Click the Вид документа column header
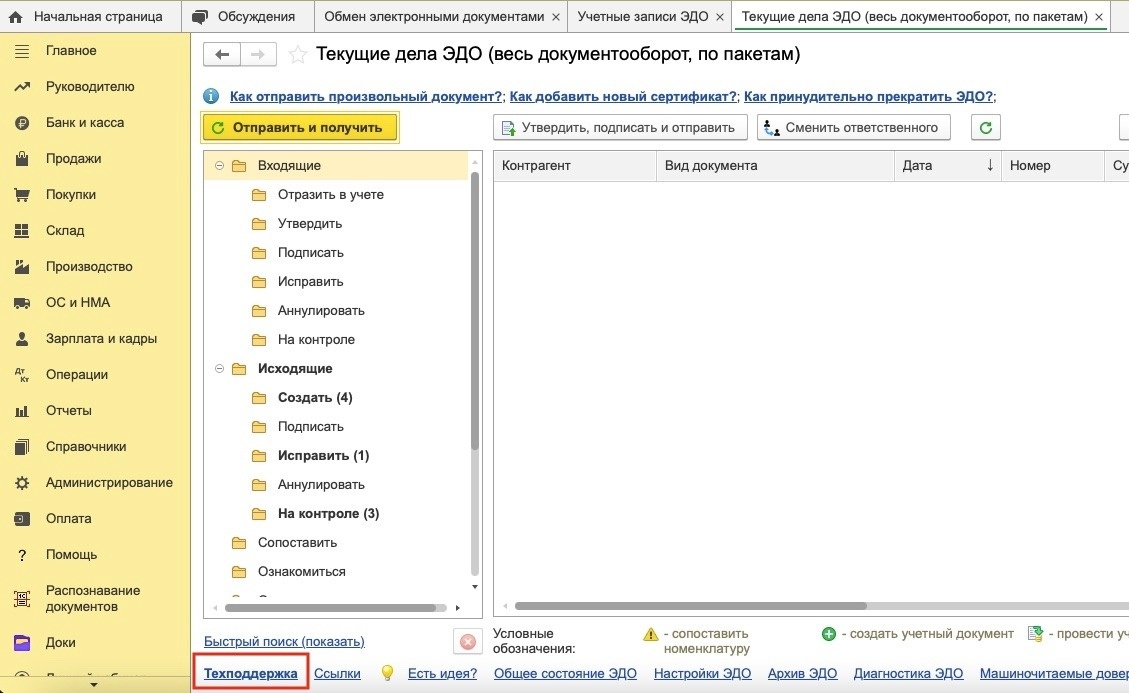This screenshot has width=1129, height=693. 775,166
